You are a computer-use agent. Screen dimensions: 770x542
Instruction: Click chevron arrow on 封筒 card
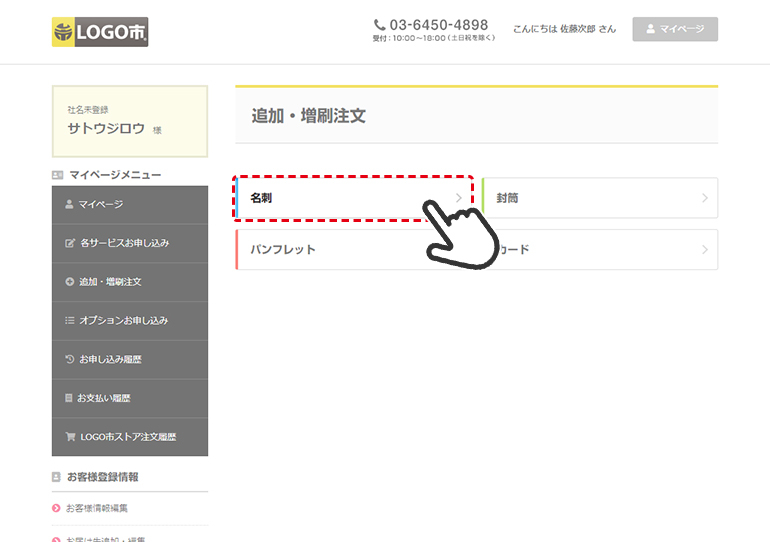tap(705, 198)
